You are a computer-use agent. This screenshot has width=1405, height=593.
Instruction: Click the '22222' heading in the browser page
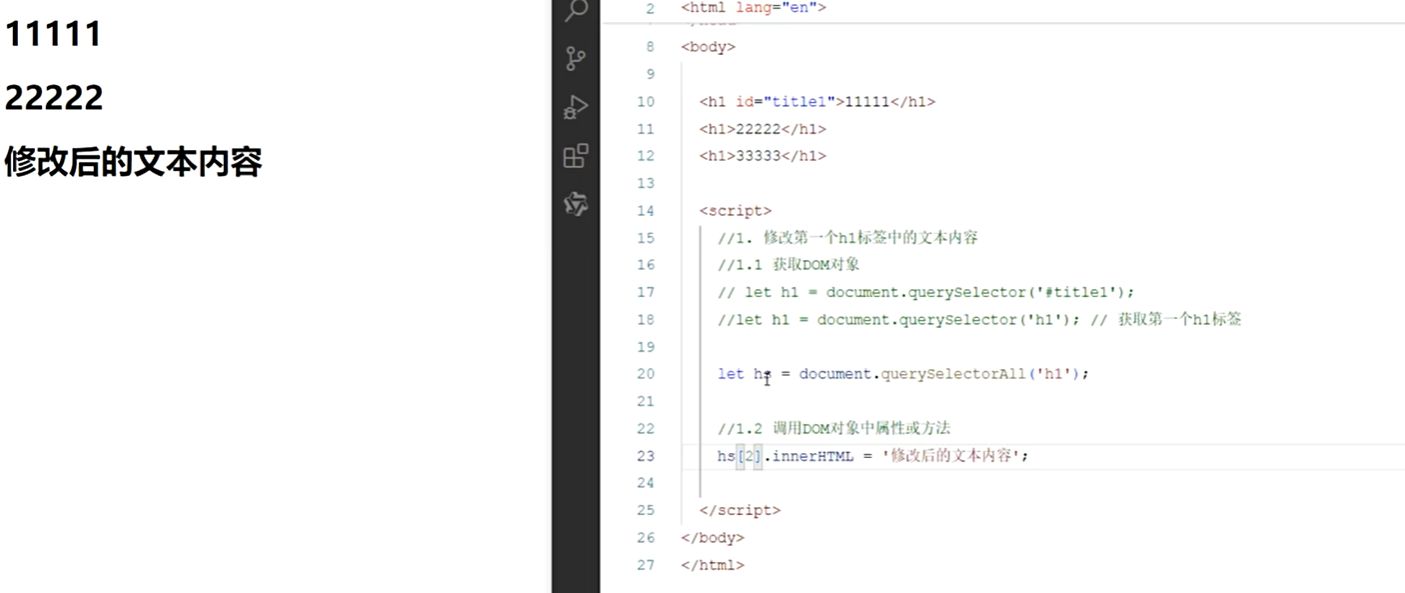coord(54,98)
